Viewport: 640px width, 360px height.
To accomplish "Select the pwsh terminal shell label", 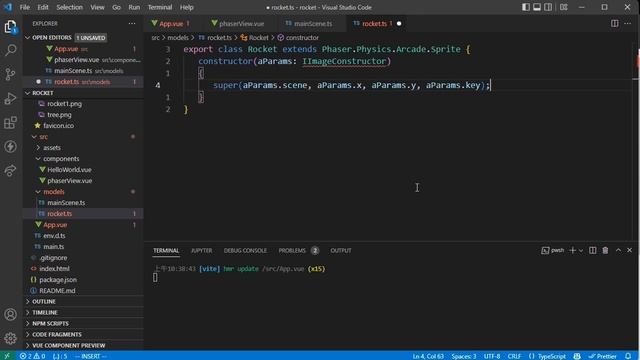I will pos(553,250).
